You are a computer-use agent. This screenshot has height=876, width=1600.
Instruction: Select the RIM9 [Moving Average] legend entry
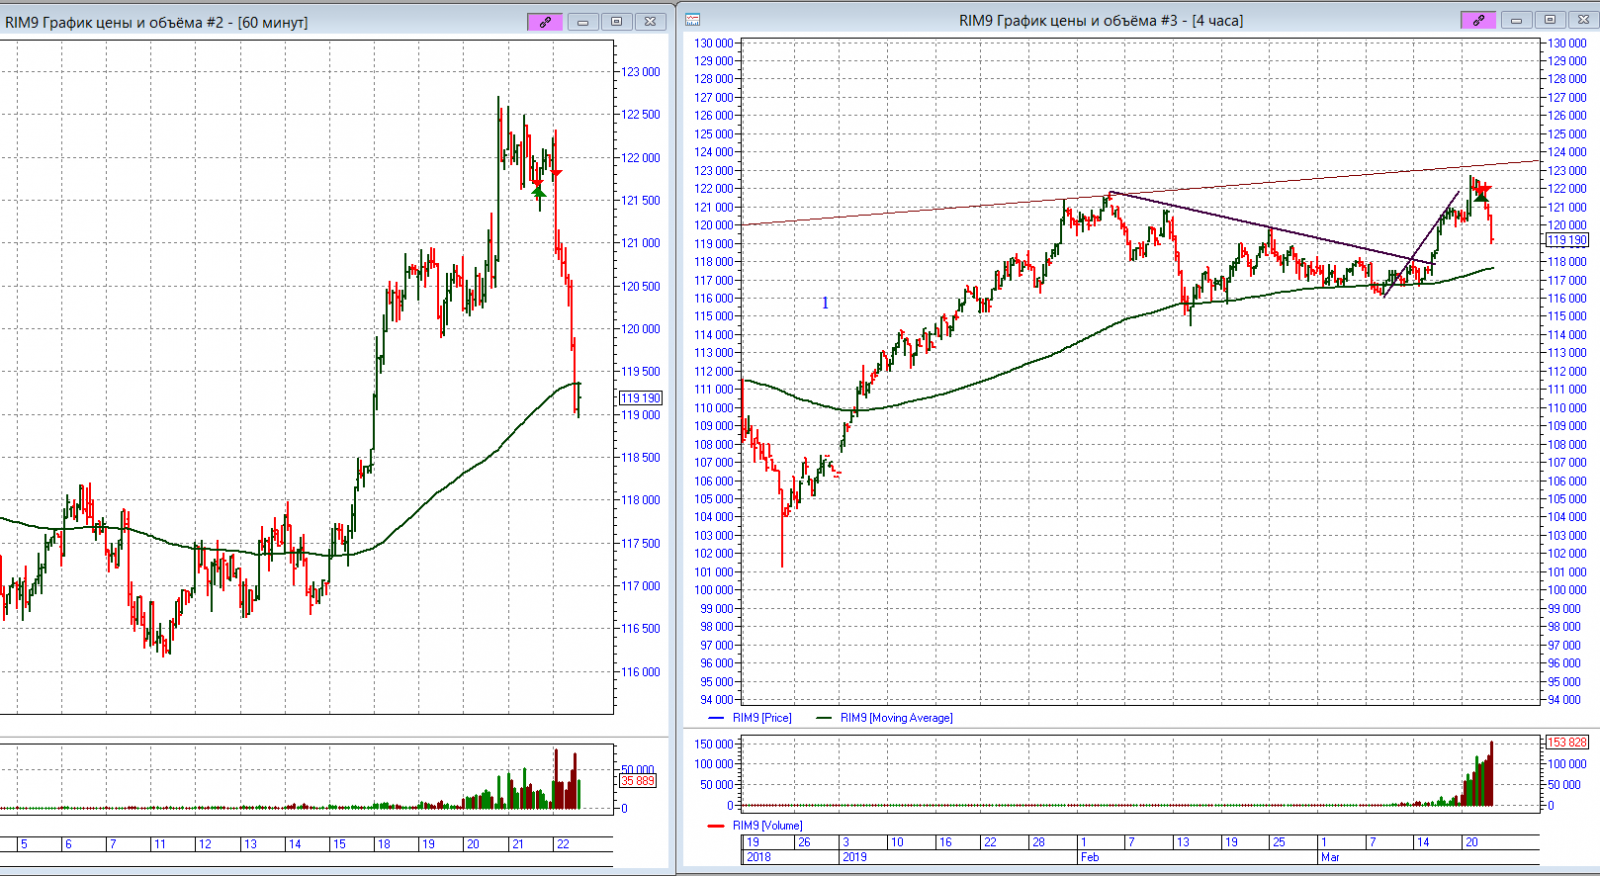click(895, 718)
